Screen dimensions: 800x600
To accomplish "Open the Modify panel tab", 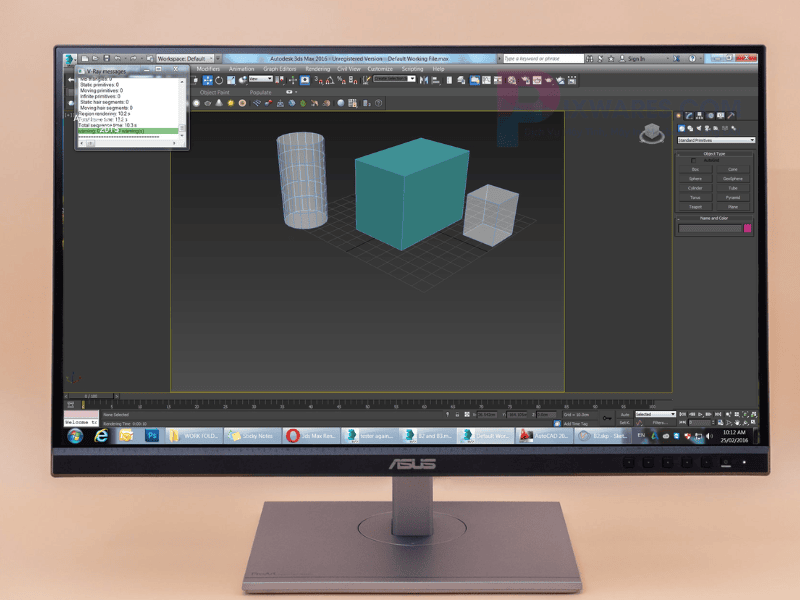I will pyautogui.click(x=689, y=116).
